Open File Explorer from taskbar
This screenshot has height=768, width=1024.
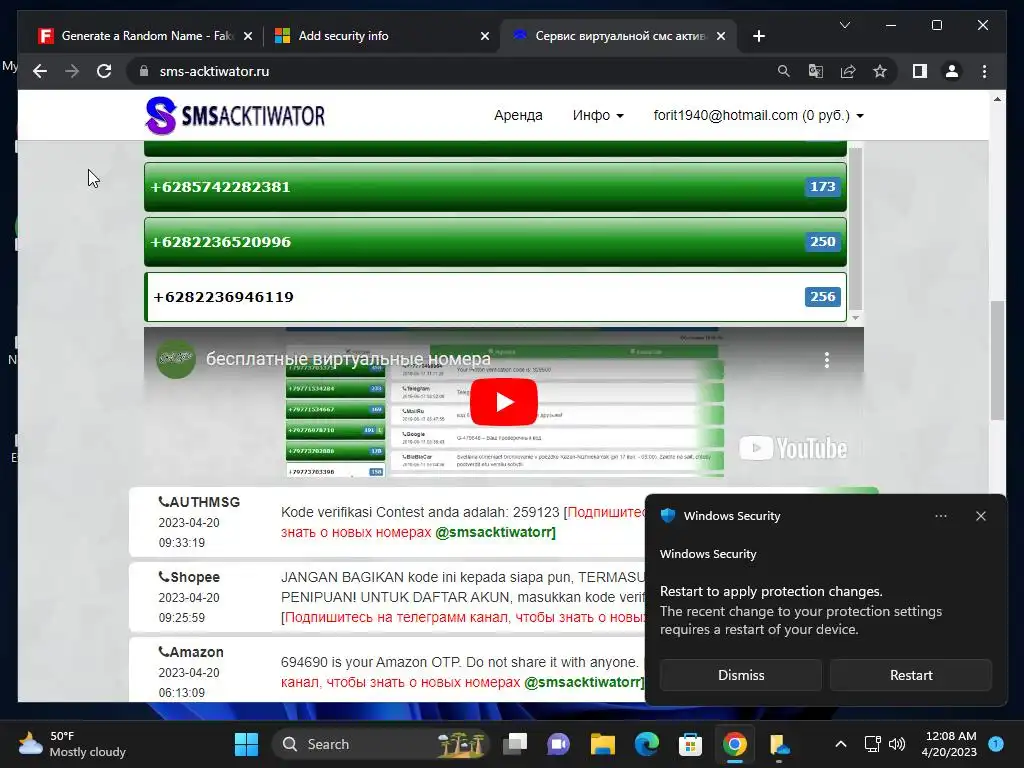pos(603,744)
